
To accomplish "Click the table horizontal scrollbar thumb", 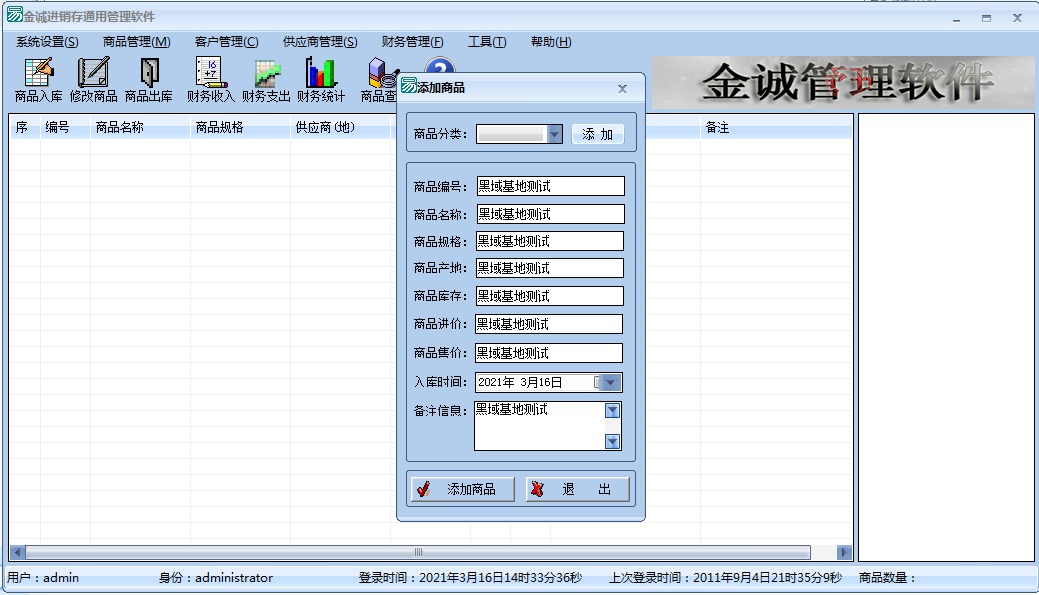I will (x=418, y=552).
